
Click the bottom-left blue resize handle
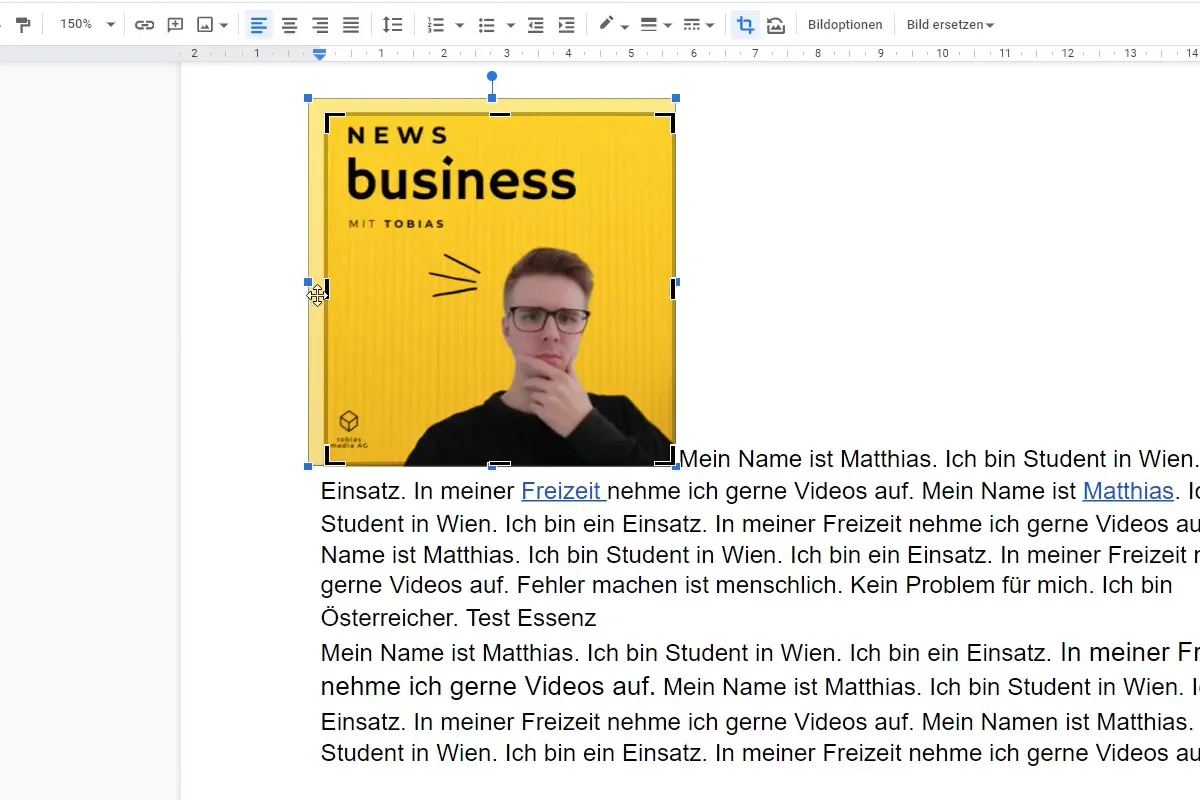click(308, 466)
